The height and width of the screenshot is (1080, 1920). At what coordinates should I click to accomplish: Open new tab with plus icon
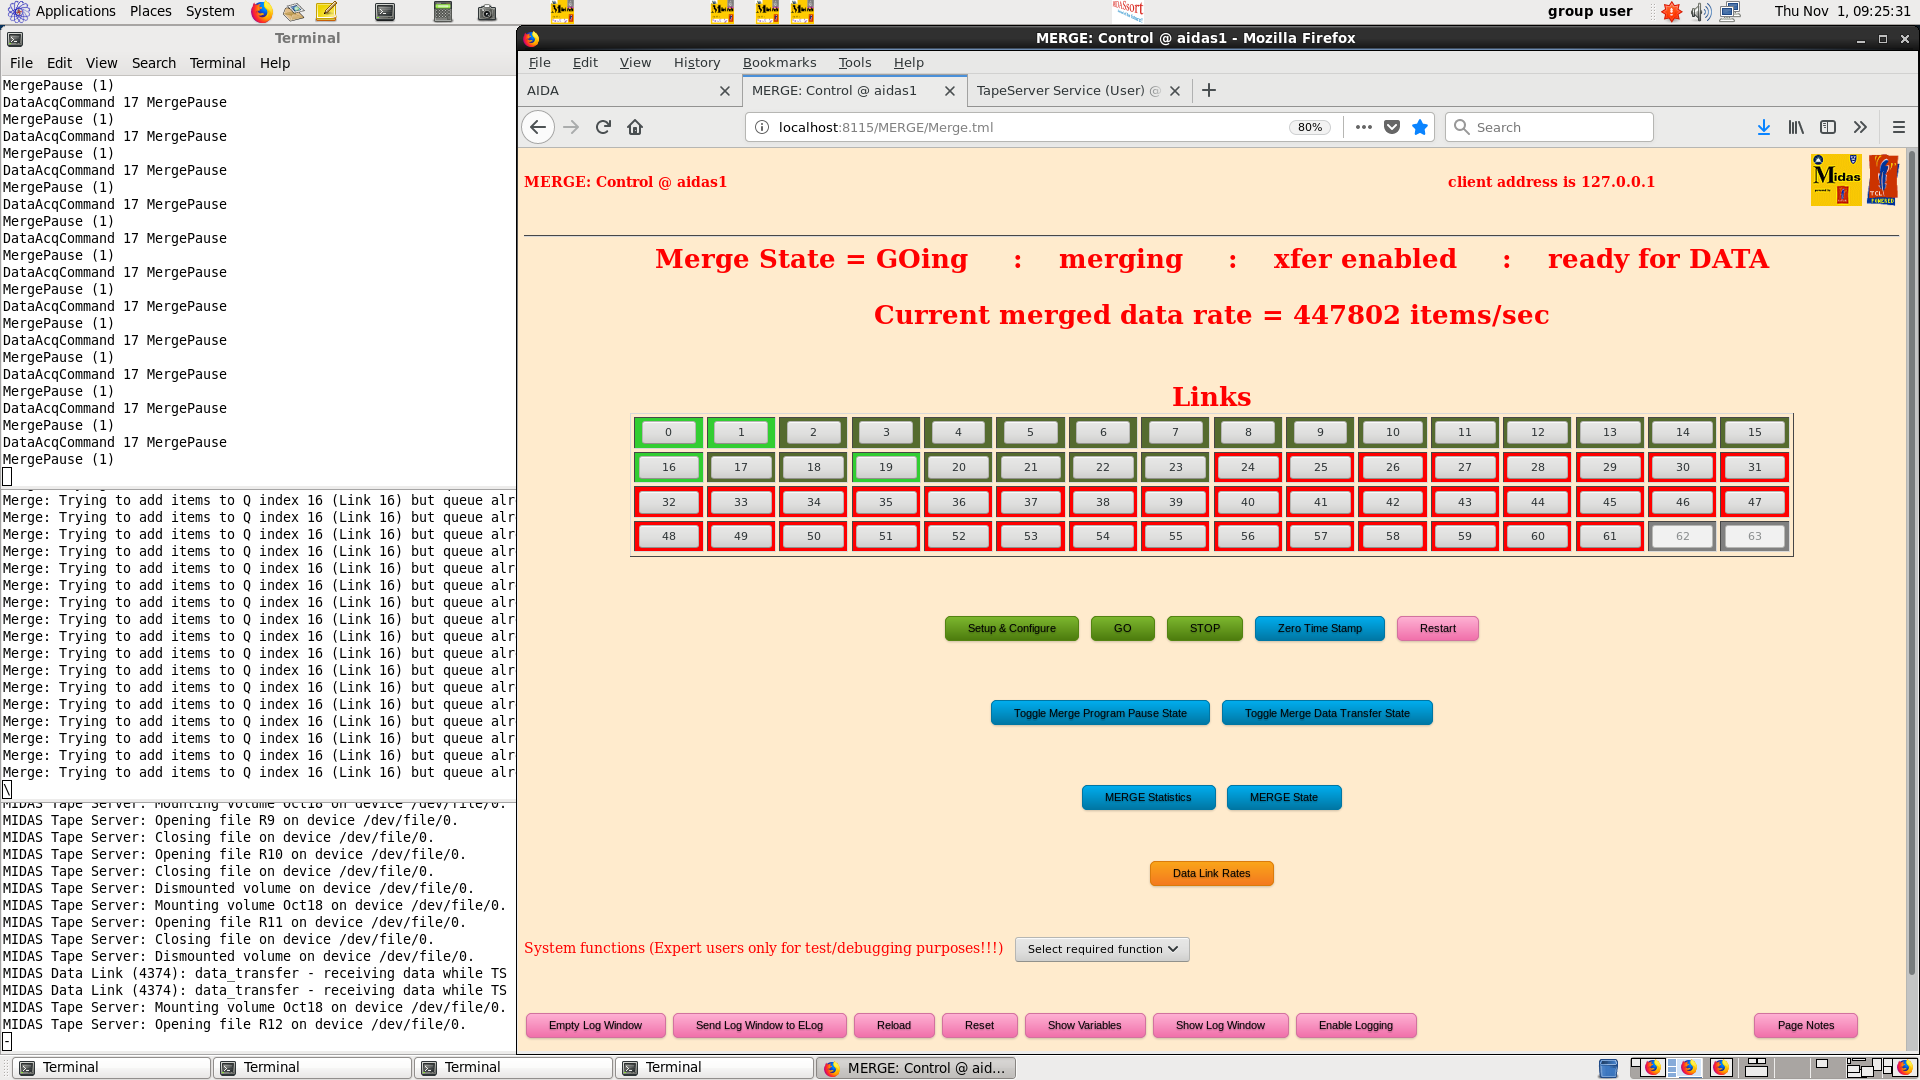(x=1209, y=90)
